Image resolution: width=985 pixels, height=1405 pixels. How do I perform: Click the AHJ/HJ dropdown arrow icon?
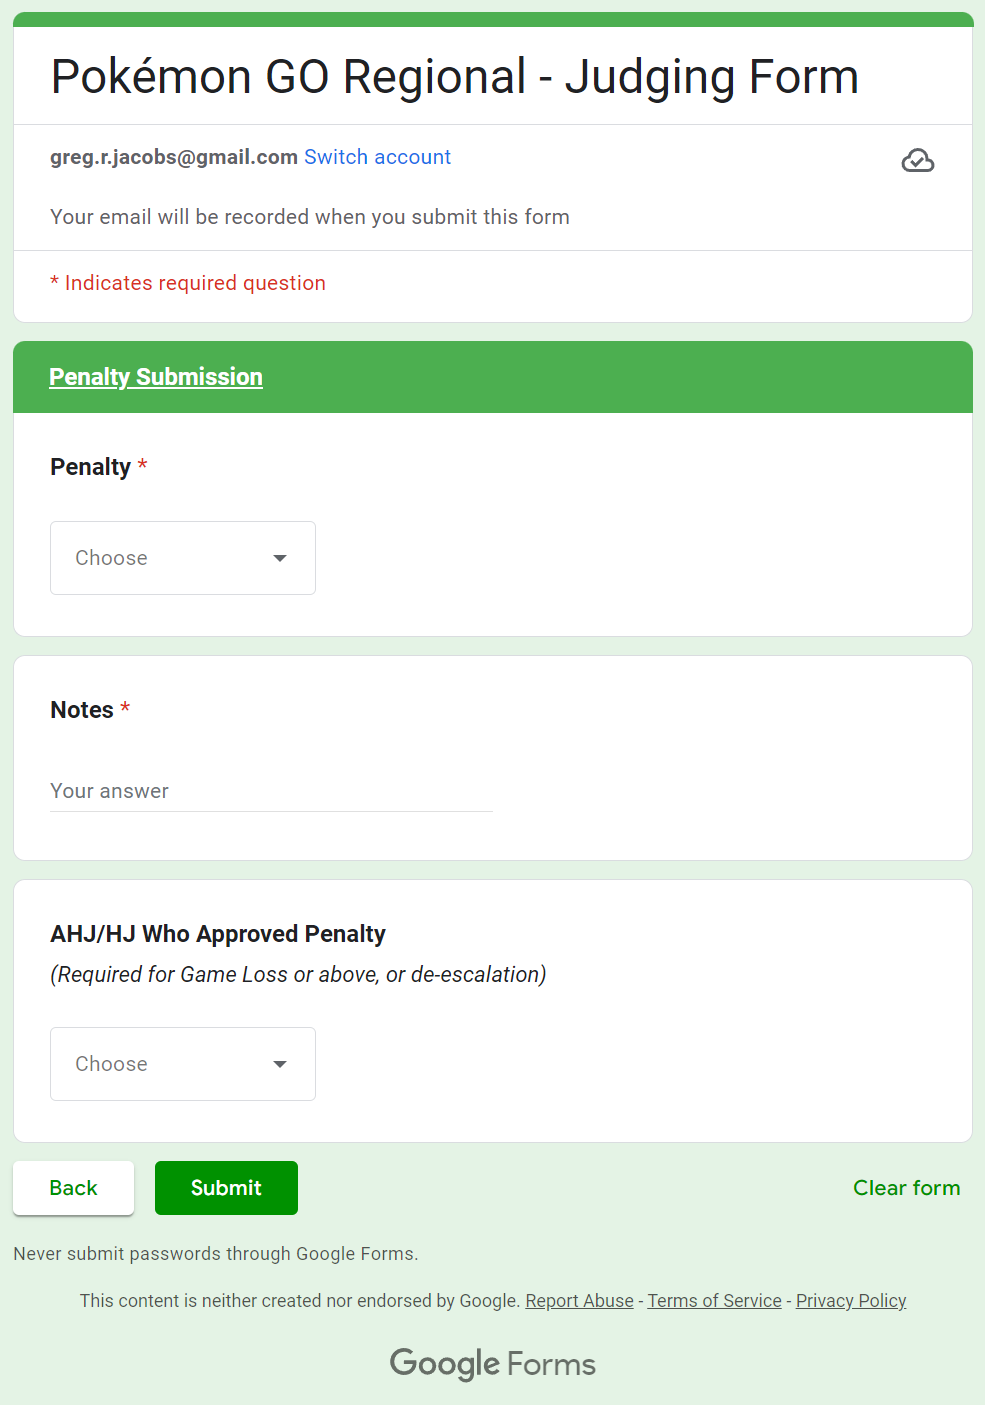coord(280,1064)
